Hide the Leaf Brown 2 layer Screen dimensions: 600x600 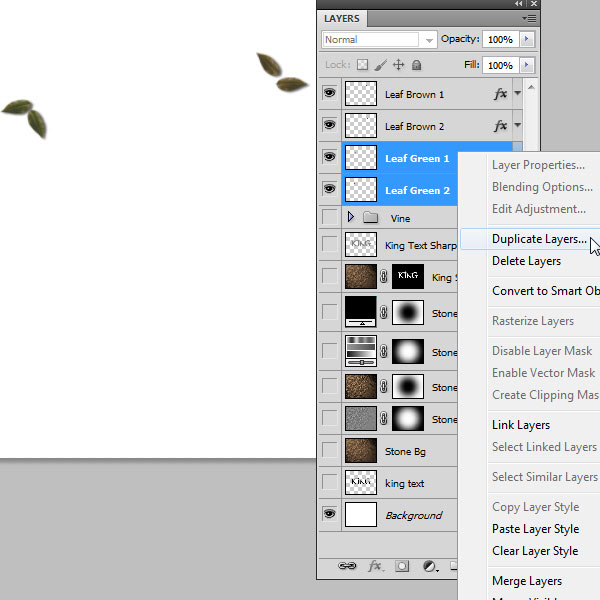pos(329,125)
